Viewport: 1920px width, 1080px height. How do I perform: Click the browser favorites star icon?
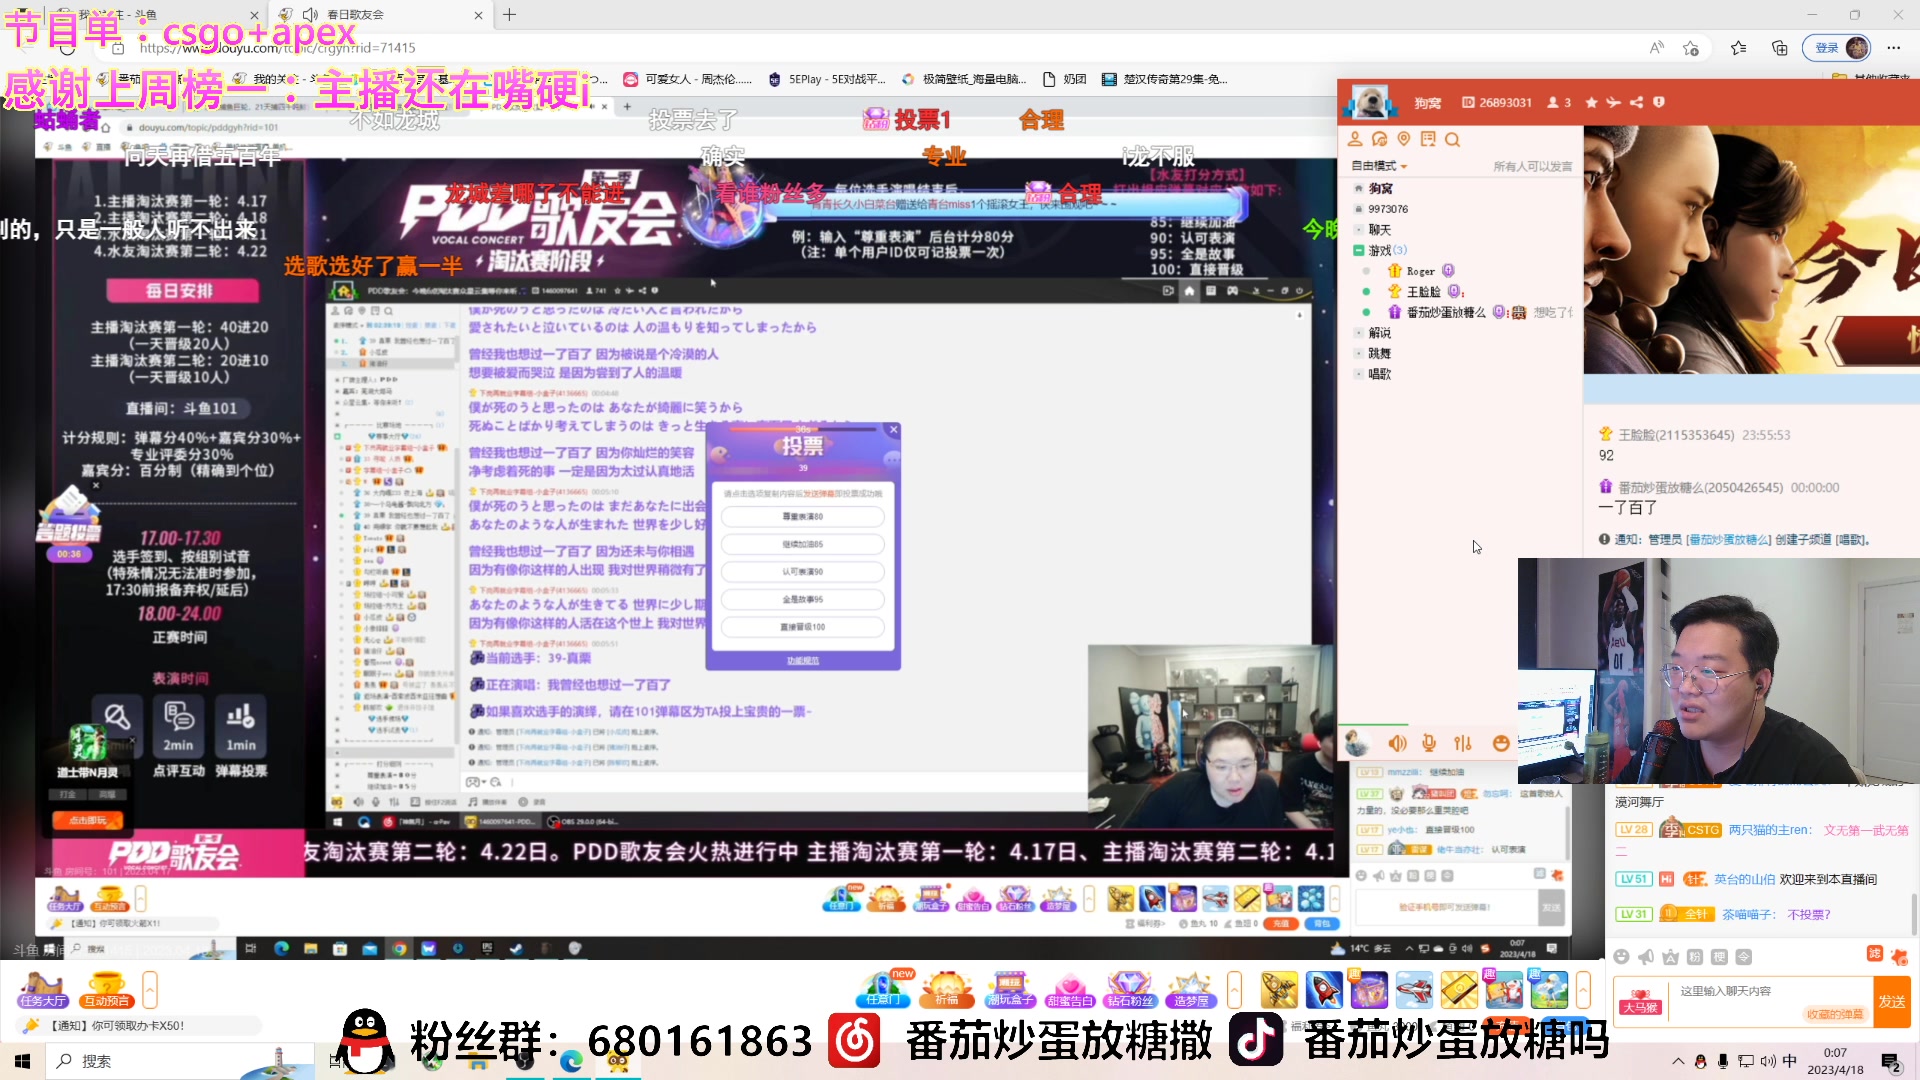pos(1738,47)
